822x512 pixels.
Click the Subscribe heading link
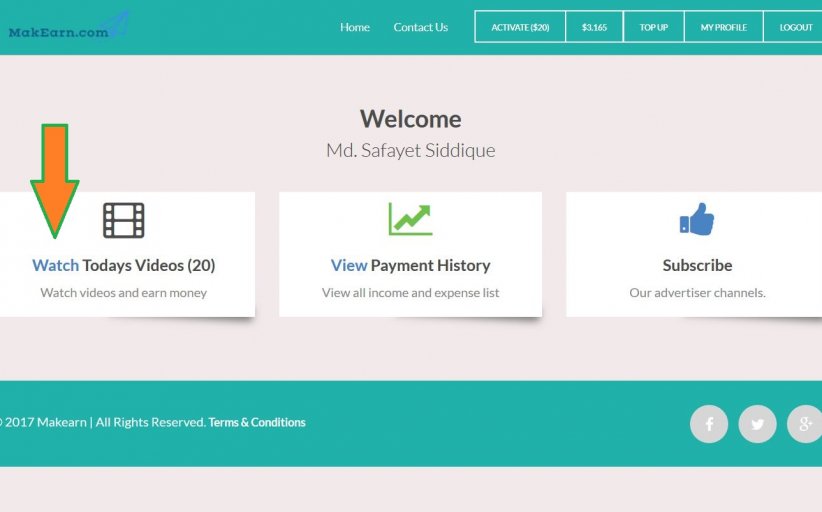pyautogui.click(x=697, y=266)
